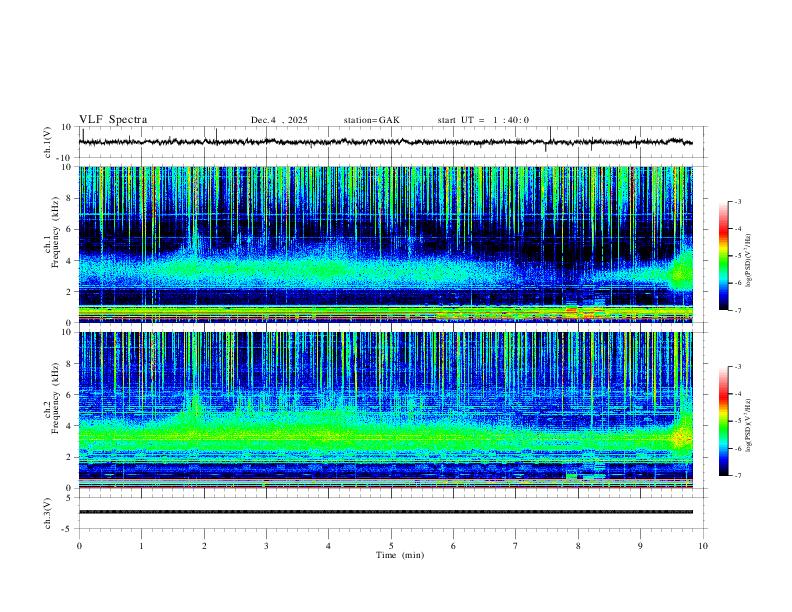
Task: Click the '-7' label on ch.2 color bar
Action: [x=738, y=476]
